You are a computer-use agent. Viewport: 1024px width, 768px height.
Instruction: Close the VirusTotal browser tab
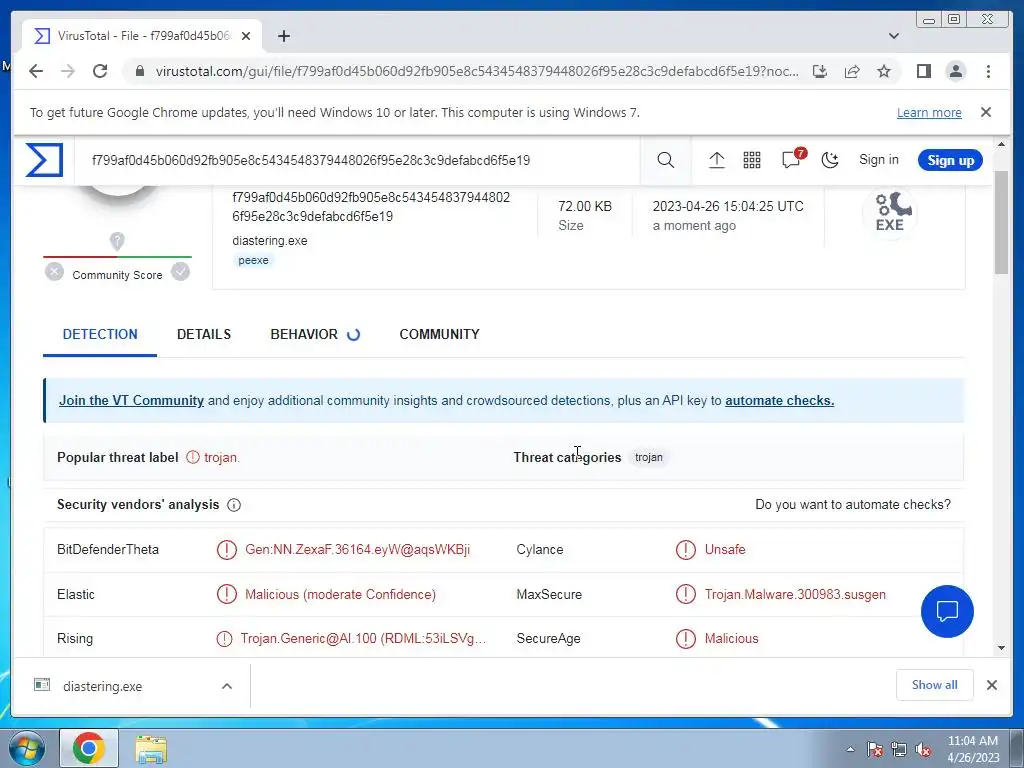246,36
